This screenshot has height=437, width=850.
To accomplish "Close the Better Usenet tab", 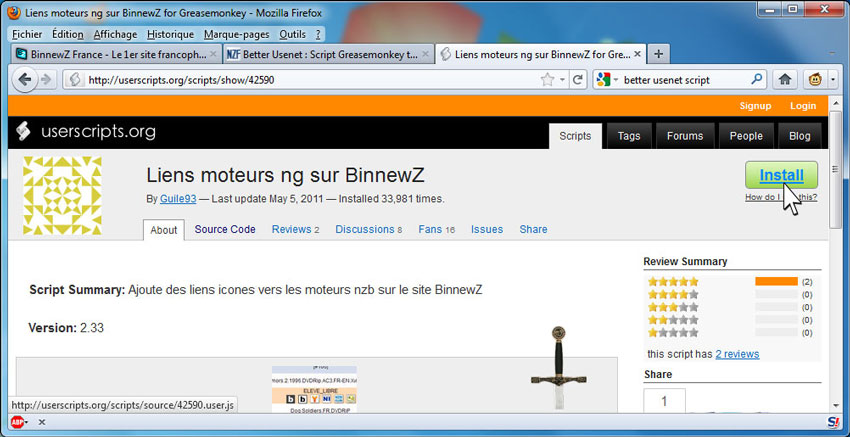I will tap(426, 54).
